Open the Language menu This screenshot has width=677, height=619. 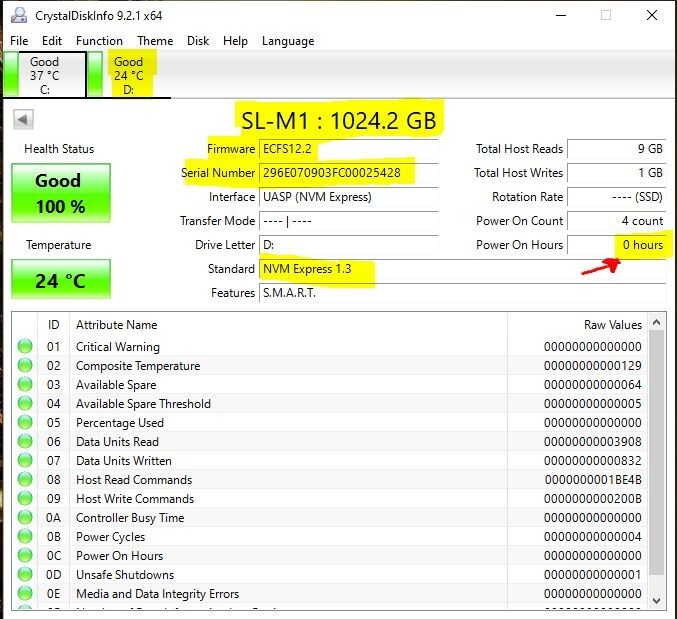click(288, 41)
